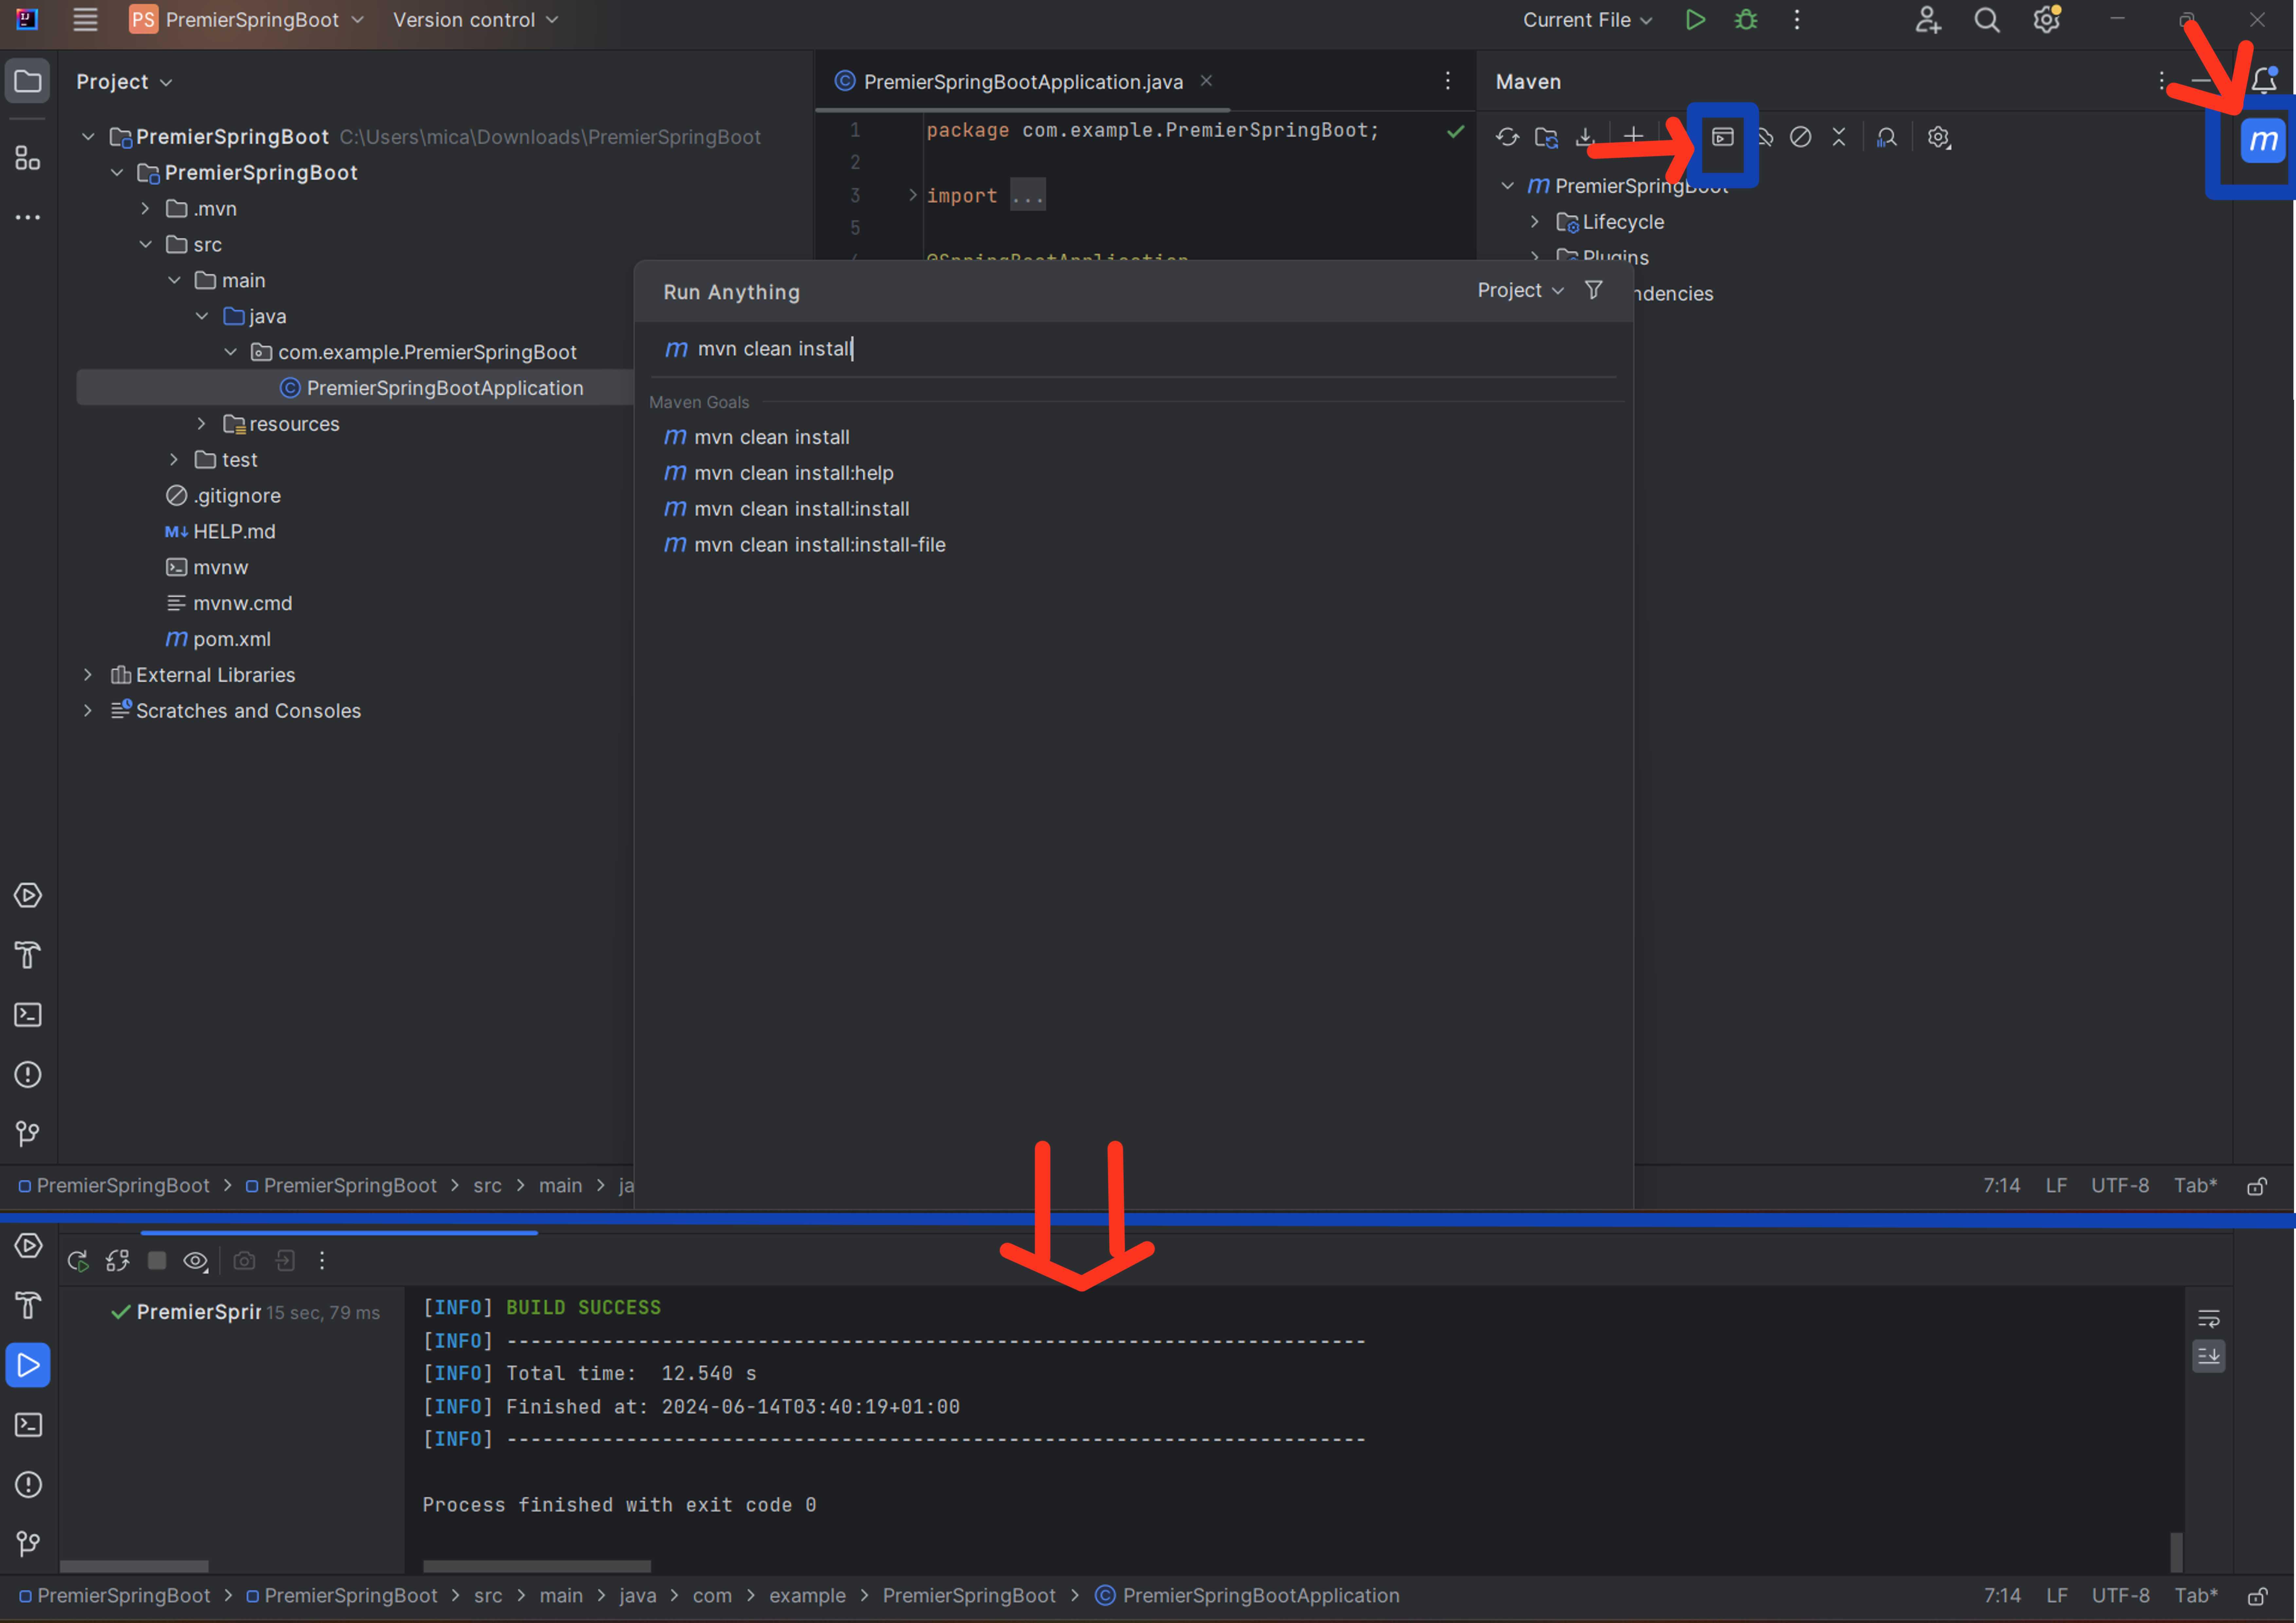Toggle Maven tool window with blue m button
2296x1623 pixels.
pyautogui.click(x=2263, y=140)
